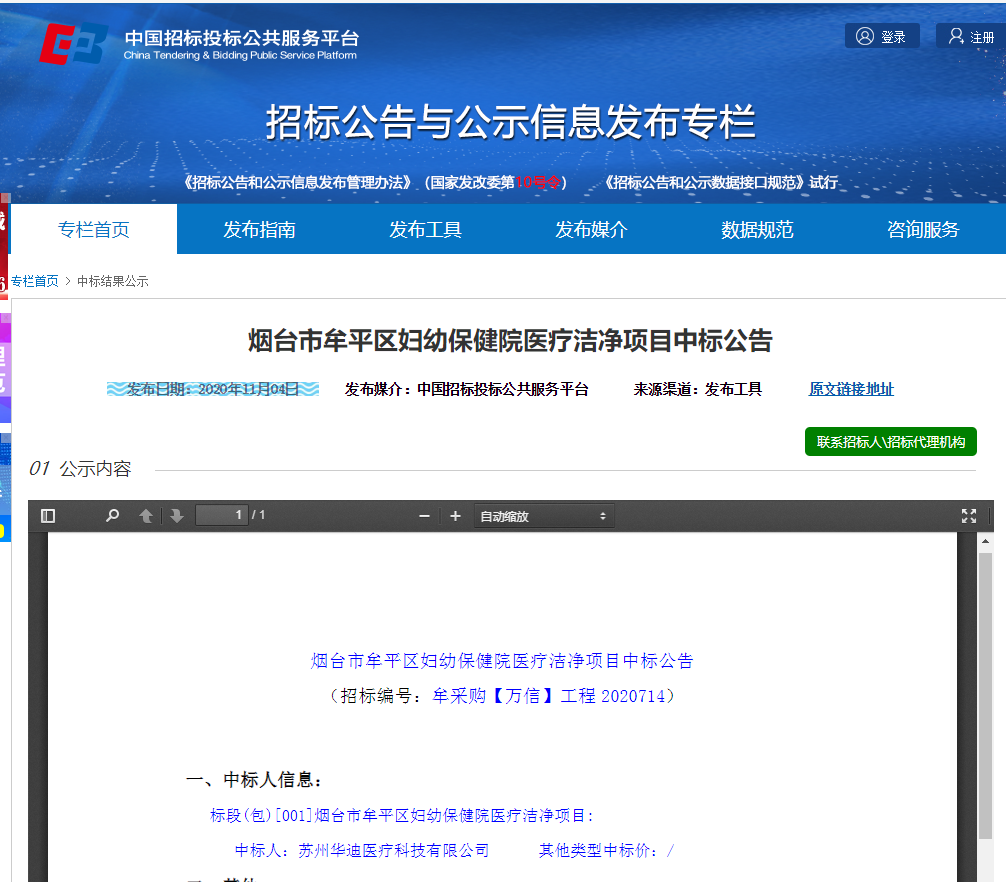The width and height of the screenshot is (1006, 882).
Task: Click the 中国招标投标公共服务平台 site name
Action: point(241,38)
